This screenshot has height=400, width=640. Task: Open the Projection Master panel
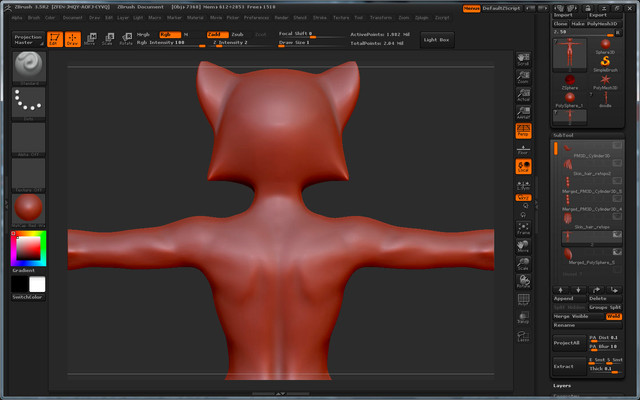[28, 39]
